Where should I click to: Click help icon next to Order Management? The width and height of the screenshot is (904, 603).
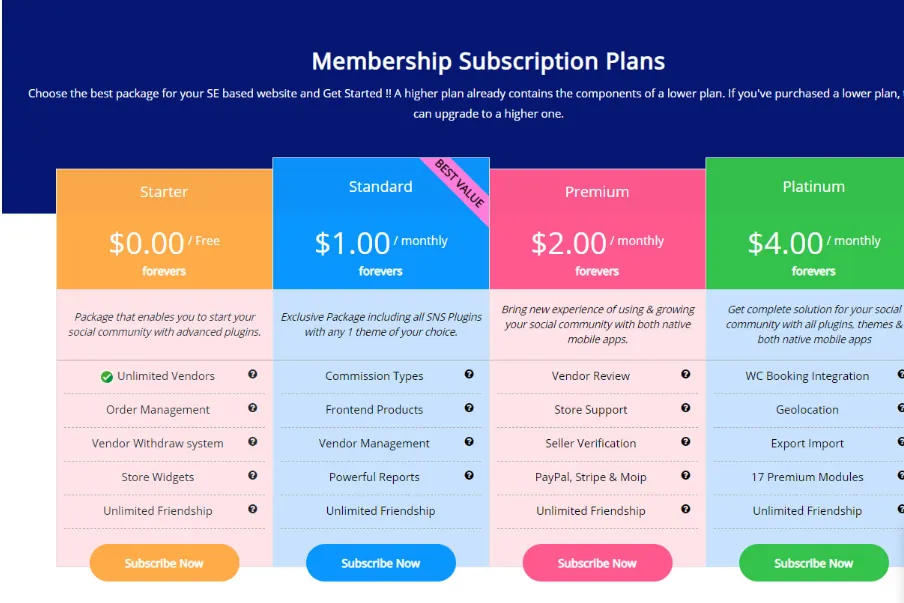coord(253,408)
